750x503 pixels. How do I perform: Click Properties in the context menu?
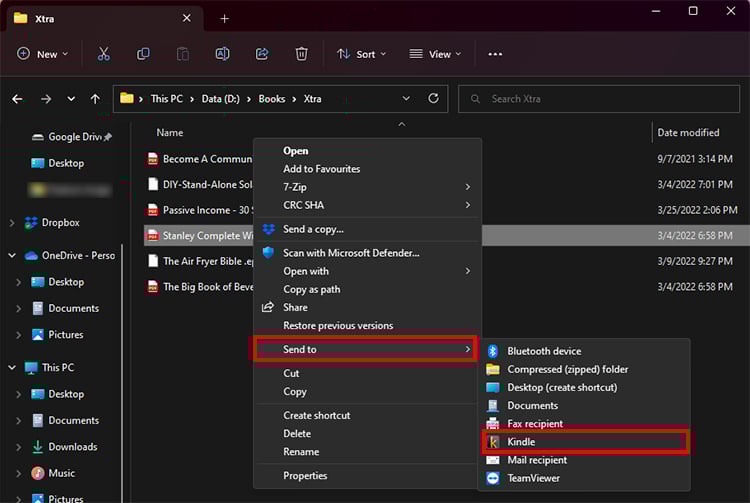click(305, 476)
